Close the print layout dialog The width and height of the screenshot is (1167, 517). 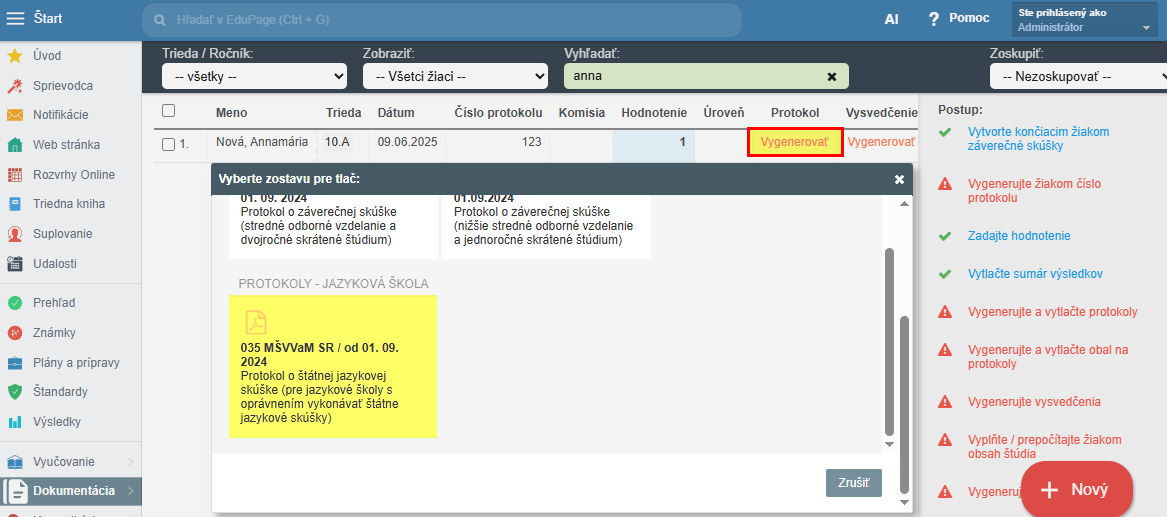899,179
